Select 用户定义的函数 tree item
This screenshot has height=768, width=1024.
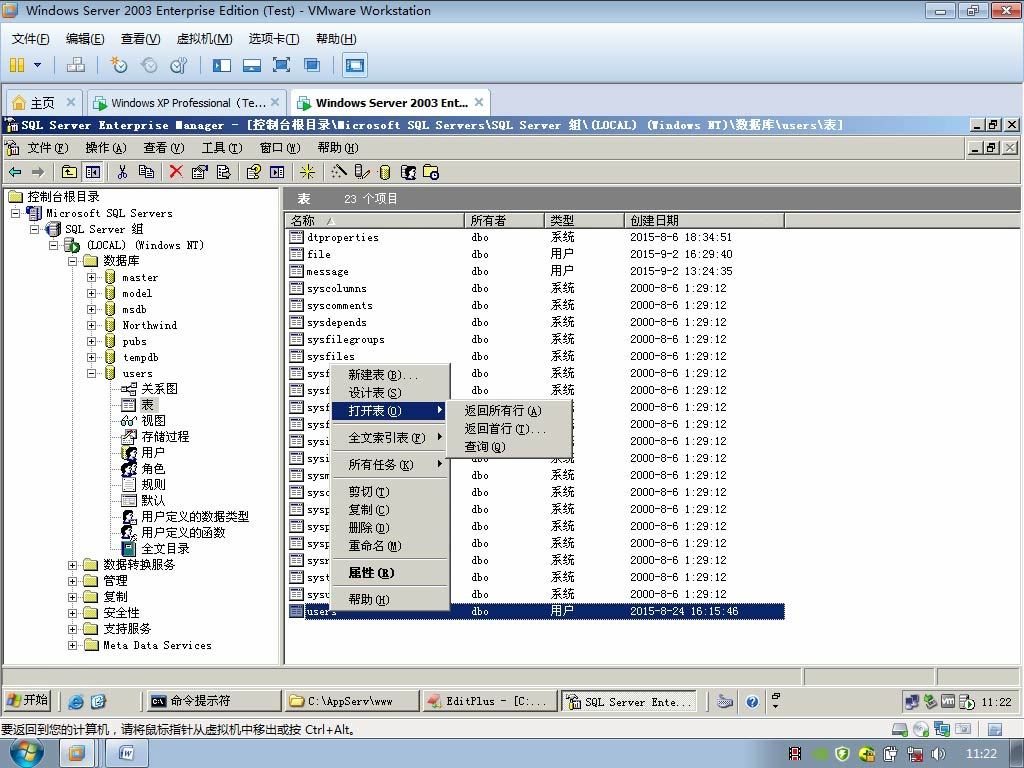(x=183, y=533)
